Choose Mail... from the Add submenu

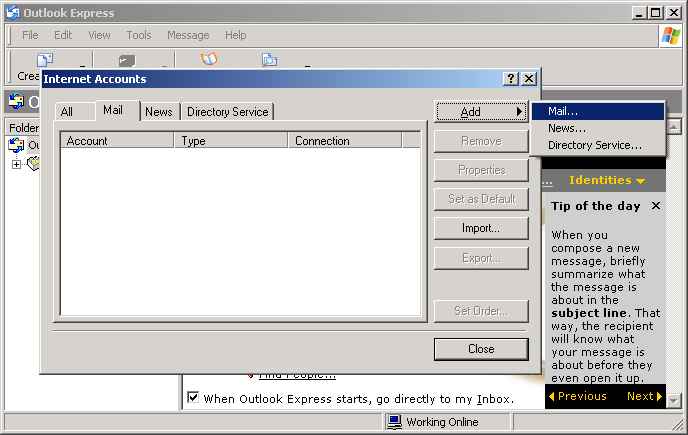tap(598, 111)
